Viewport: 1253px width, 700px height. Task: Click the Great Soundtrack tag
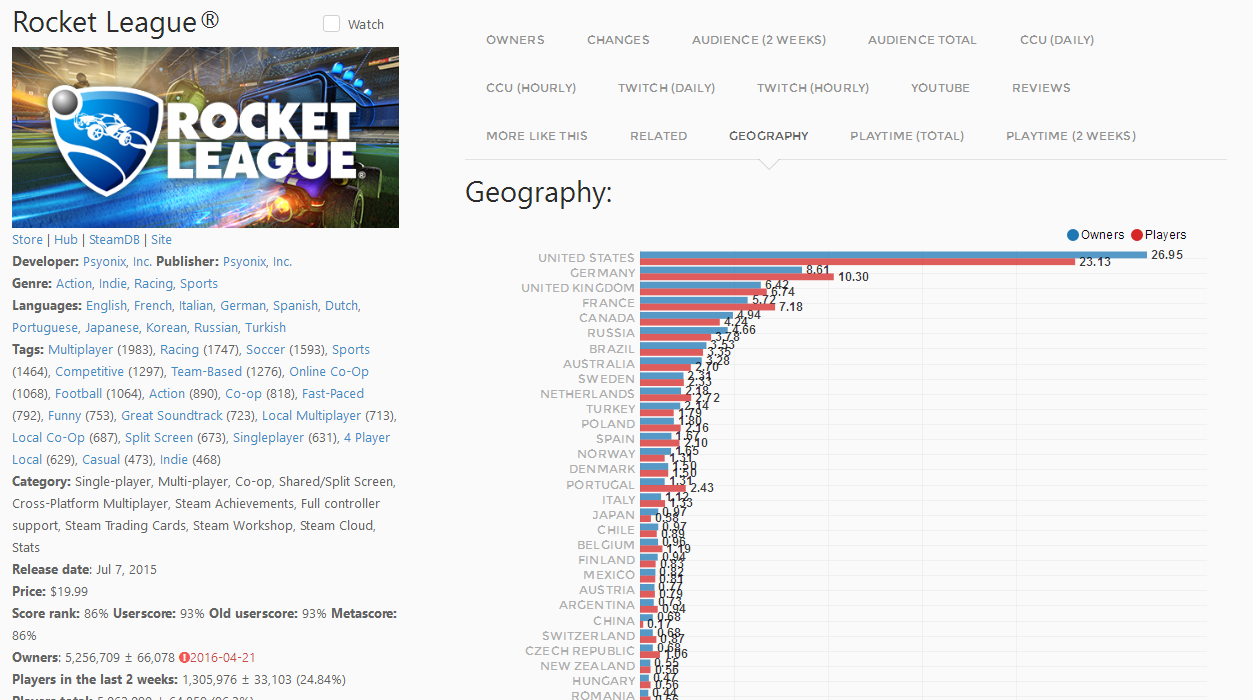[x=172, y=416]
